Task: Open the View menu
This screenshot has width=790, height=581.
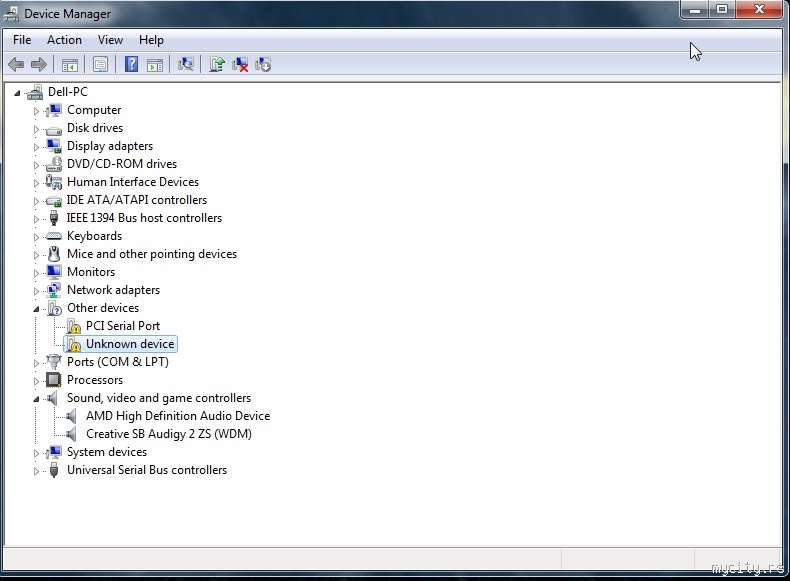Action: (x=110, y=40)
